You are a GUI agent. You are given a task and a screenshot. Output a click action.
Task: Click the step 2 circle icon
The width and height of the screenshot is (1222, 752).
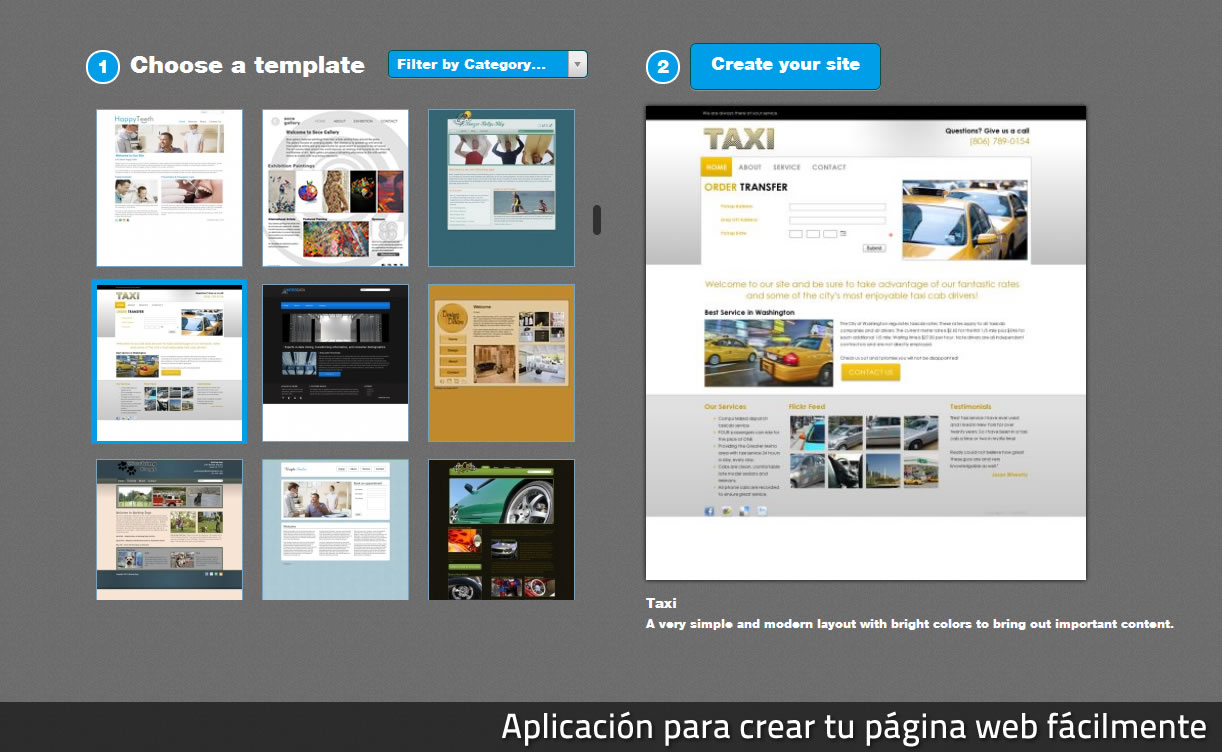point(662,67)
